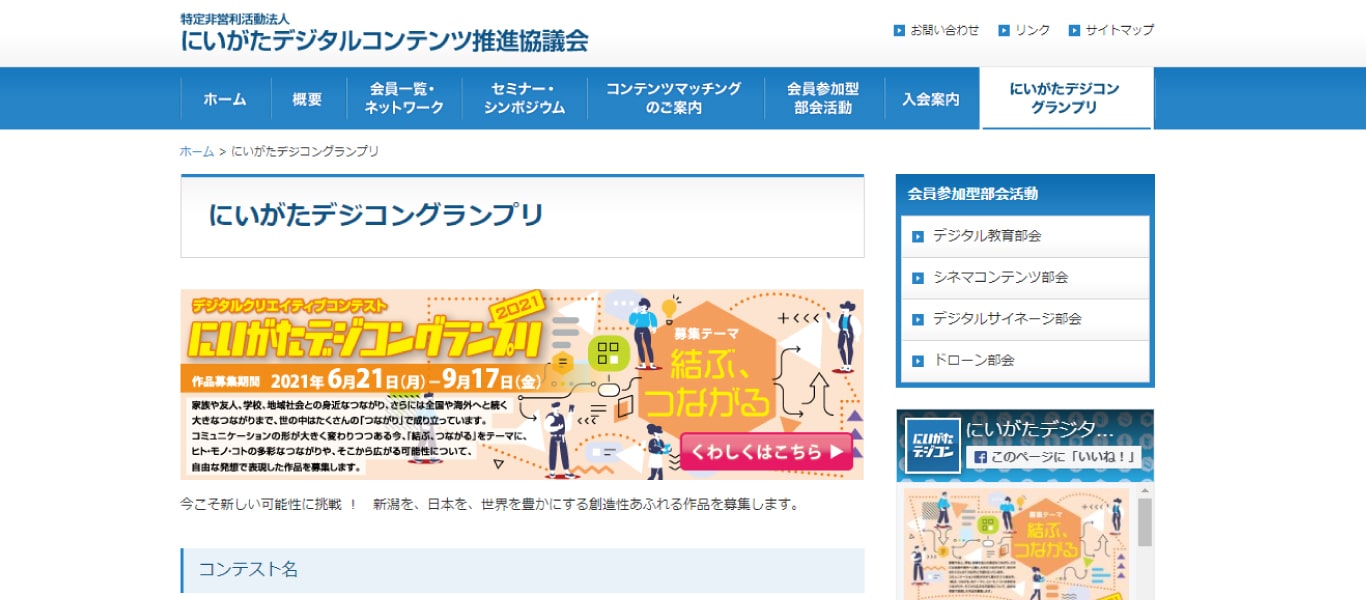Viewport: 1366px width, 600px height.
Task: Click arrow icon beside リンク
Action: coord(1004,31)
